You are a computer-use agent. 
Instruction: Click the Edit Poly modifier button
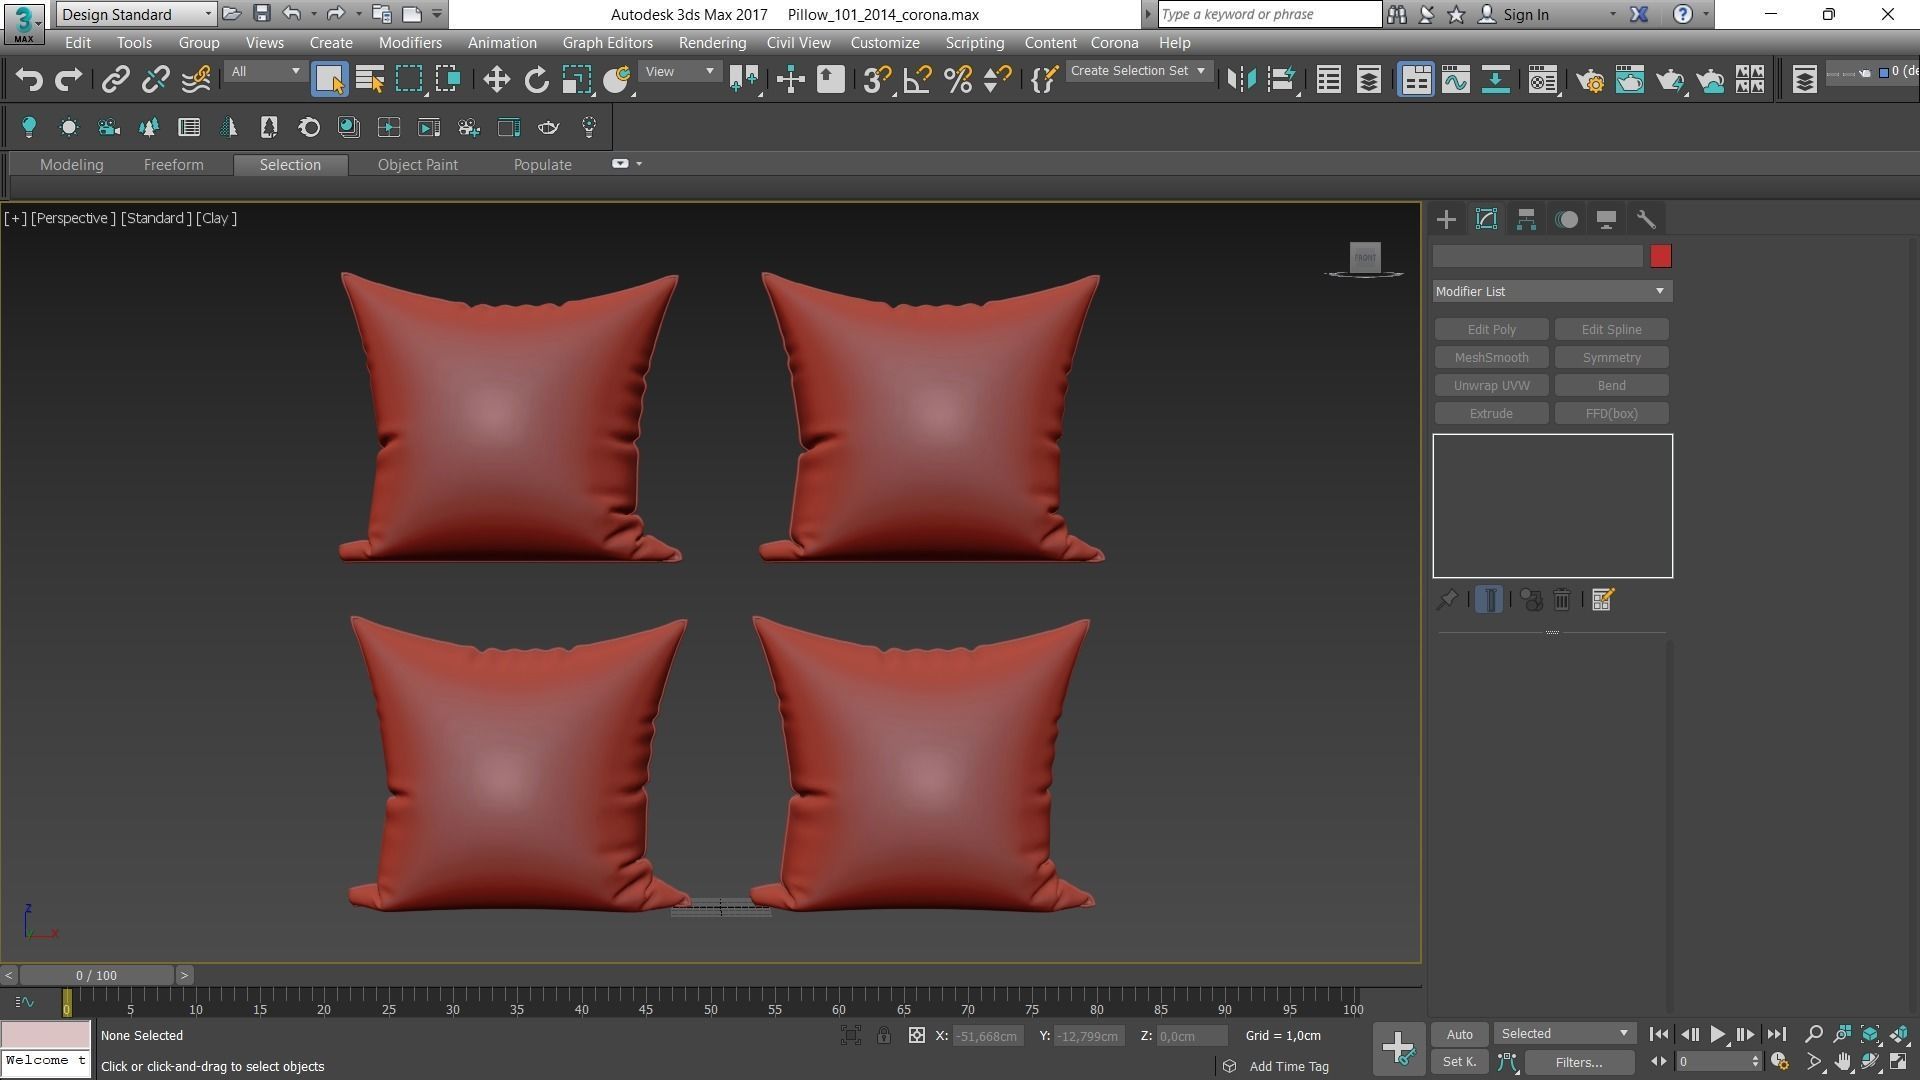[x=1491, y=329]
